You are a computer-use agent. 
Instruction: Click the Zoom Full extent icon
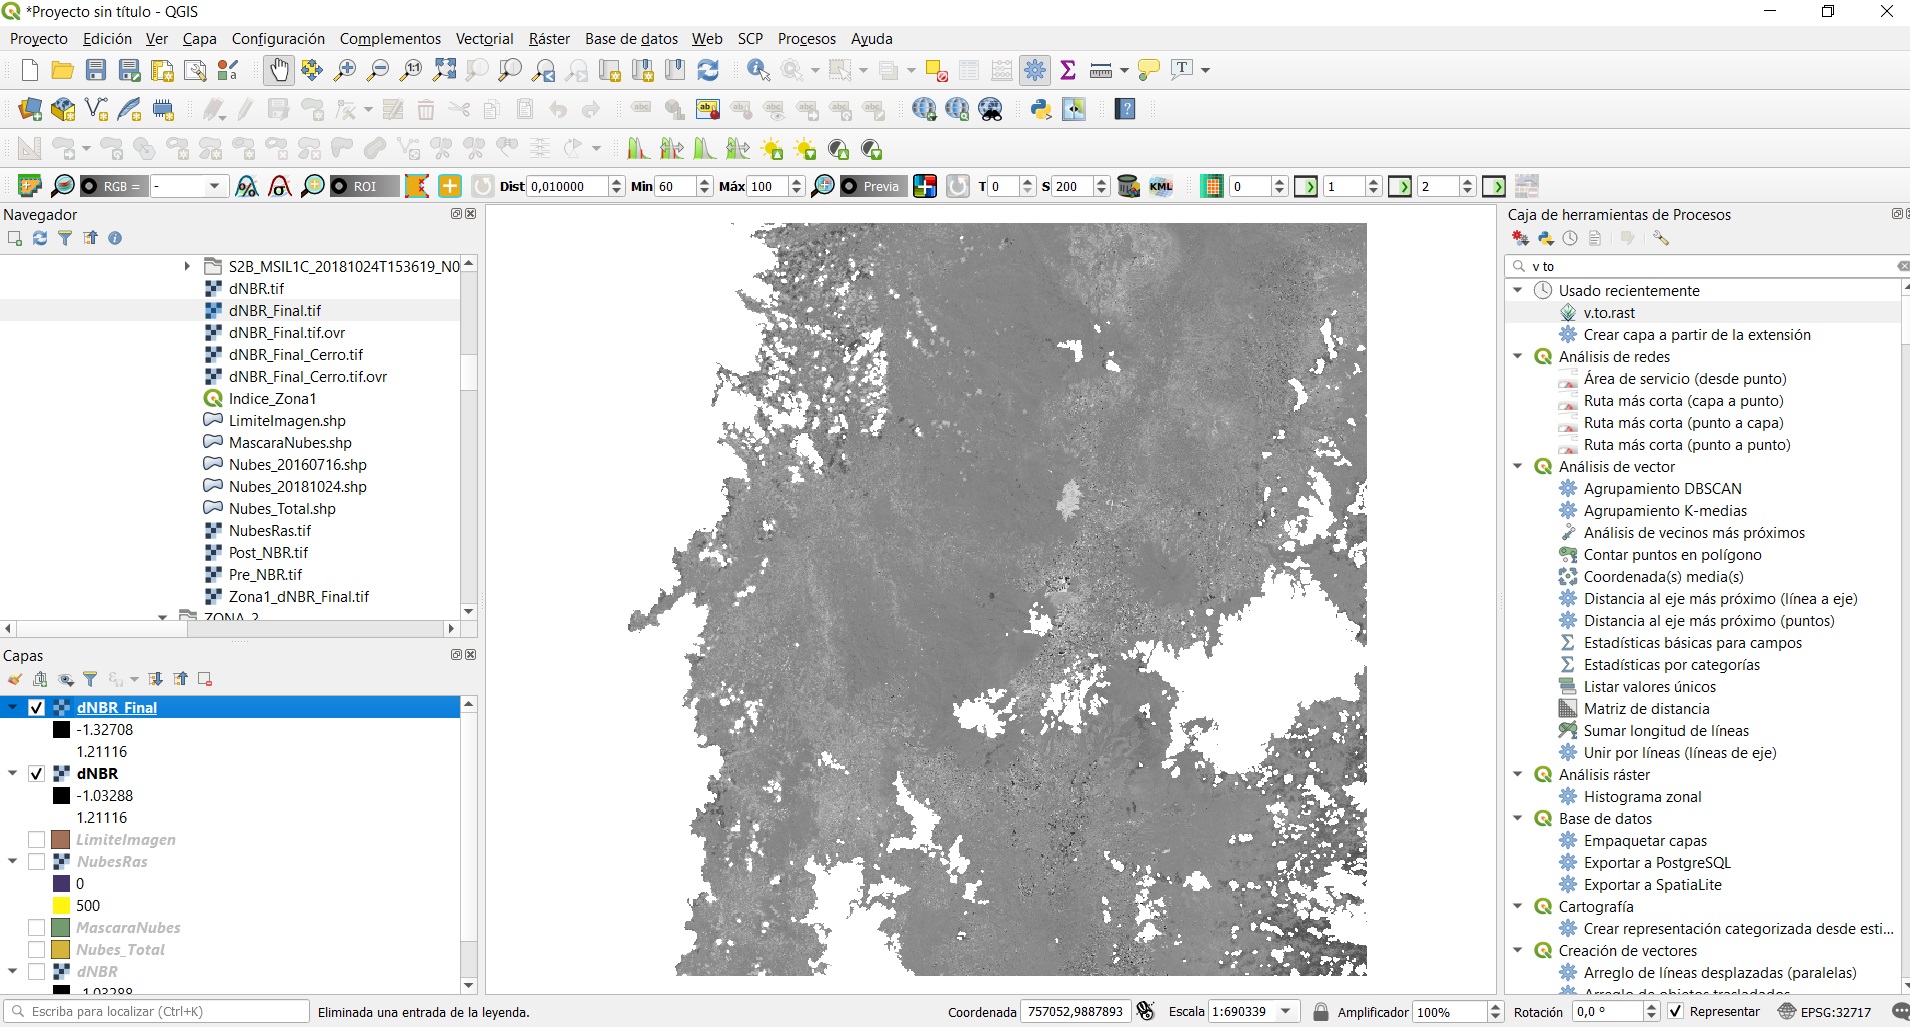click(x=444, y=70)
